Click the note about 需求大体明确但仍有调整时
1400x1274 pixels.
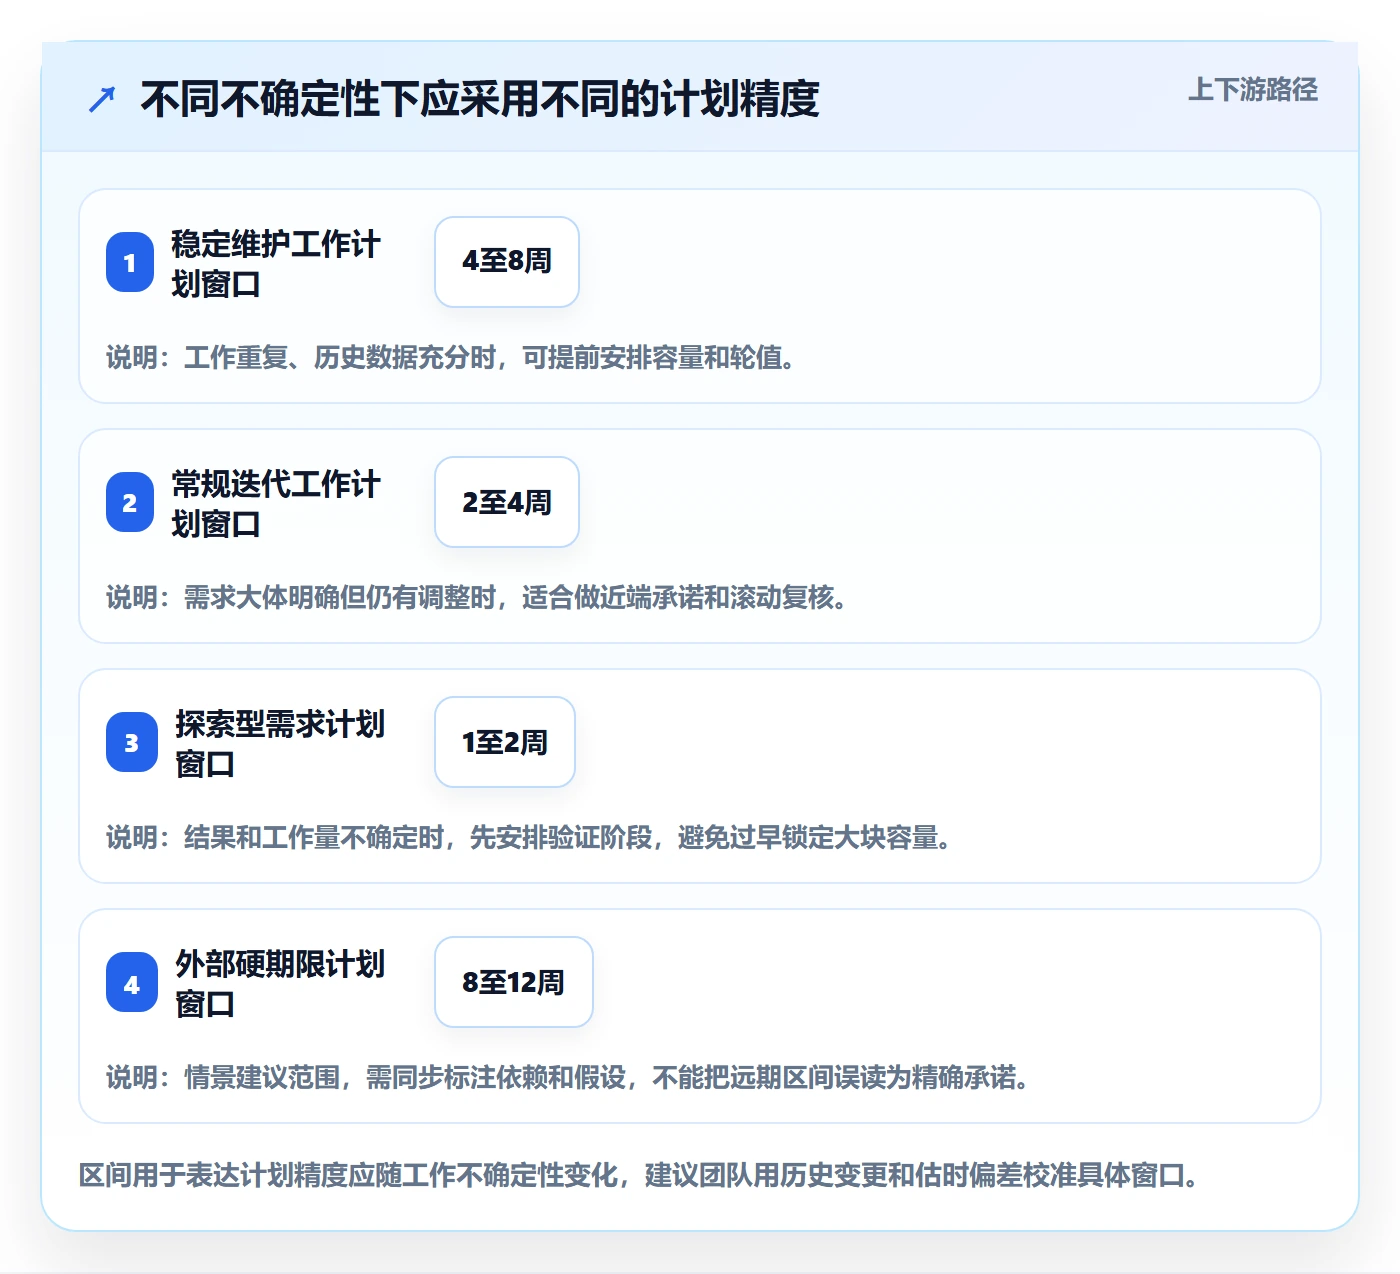(x=478, y=597)
